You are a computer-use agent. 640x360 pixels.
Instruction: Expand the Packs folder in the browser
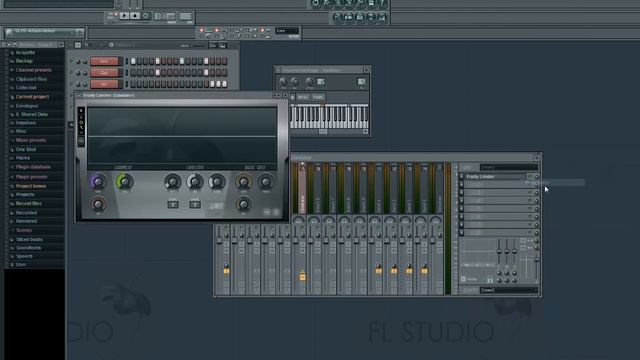click(23, 158)
